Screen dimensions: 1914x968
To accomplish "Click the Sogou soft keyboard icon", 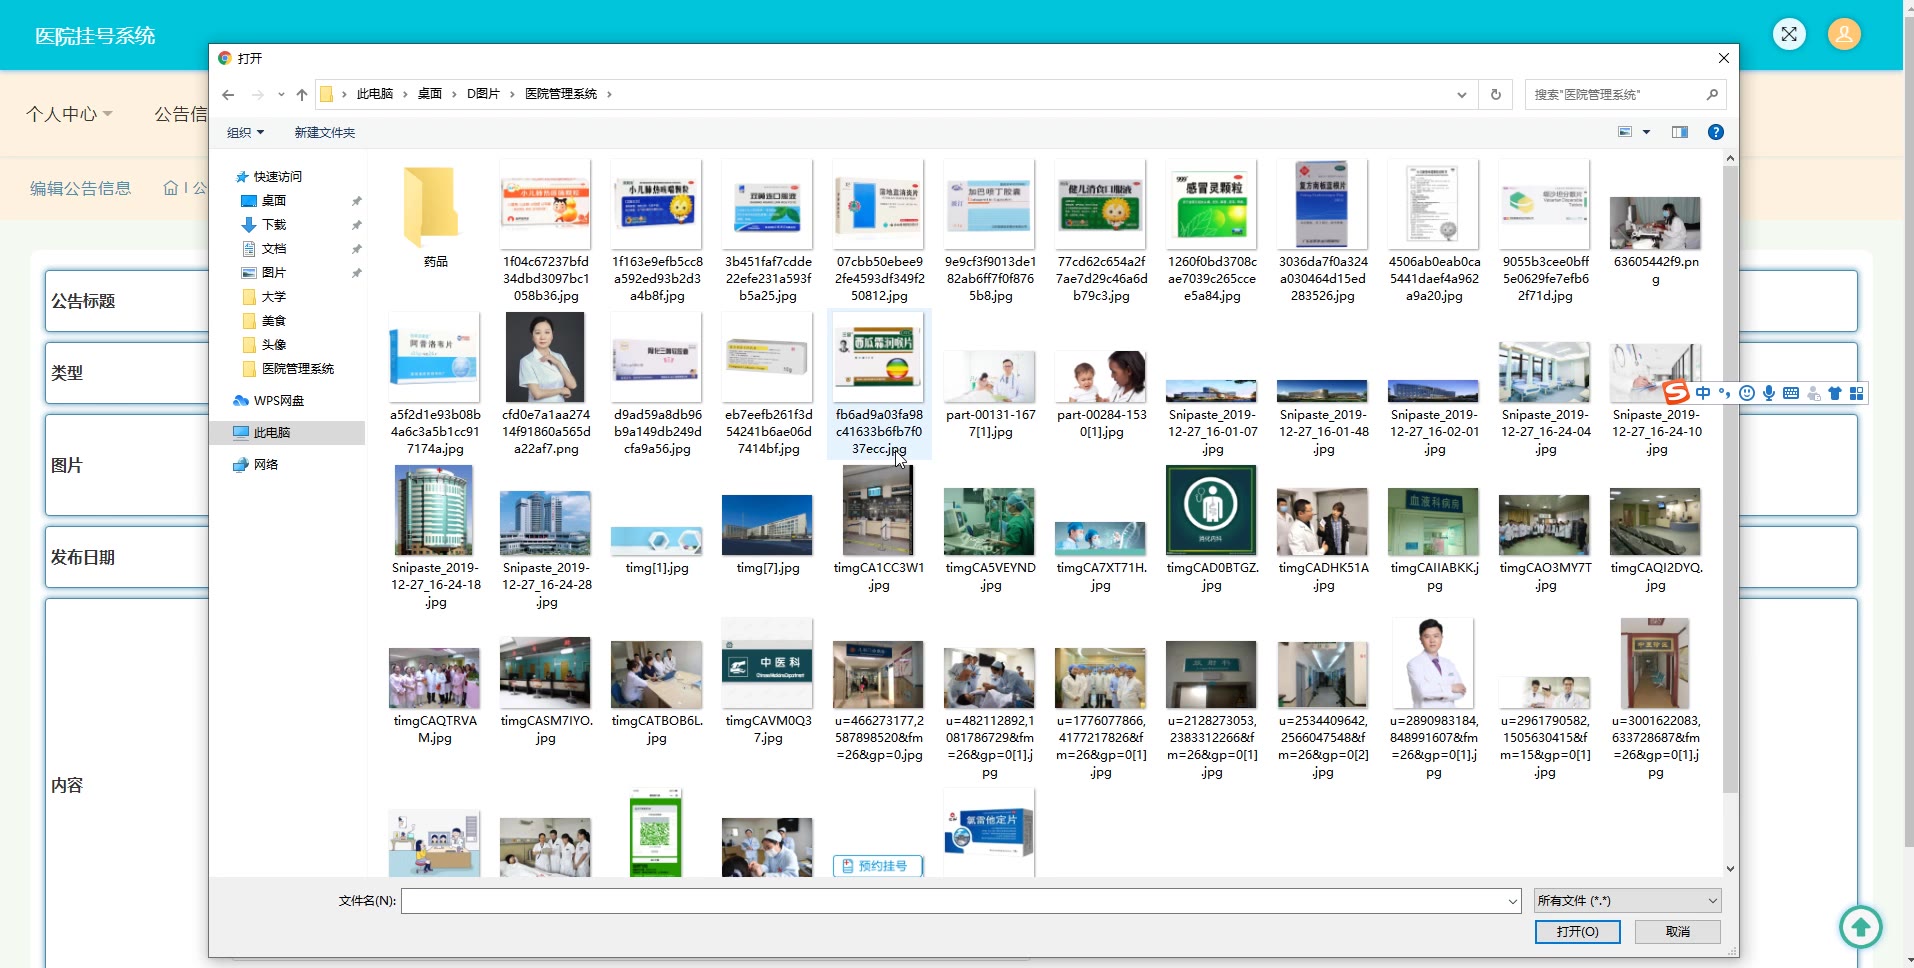I will [x=1790, y=393].
